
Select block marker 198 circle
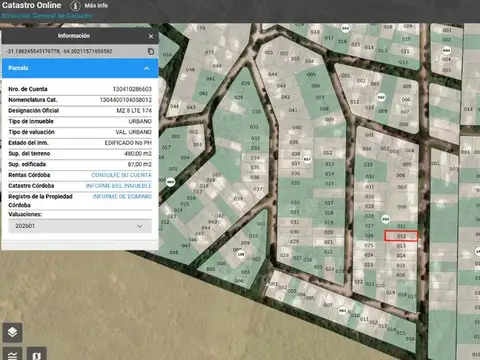click(x=241, y=254)
